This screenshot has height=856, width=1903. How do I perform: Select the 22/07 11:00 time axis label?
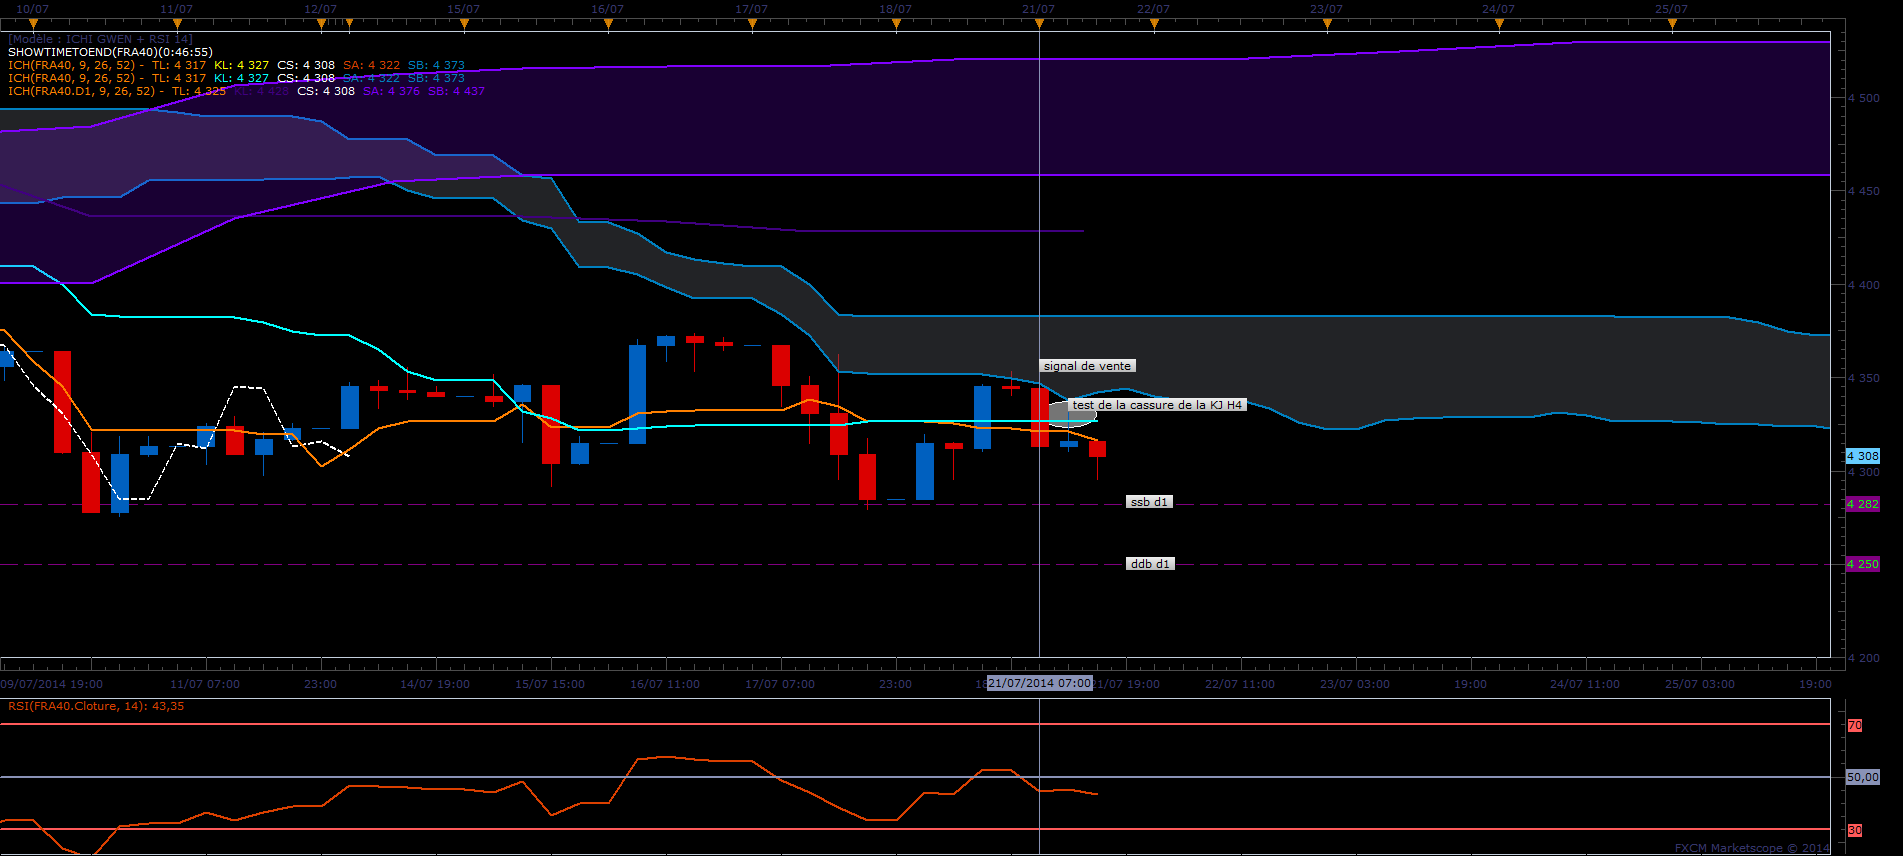[1240, 684]
